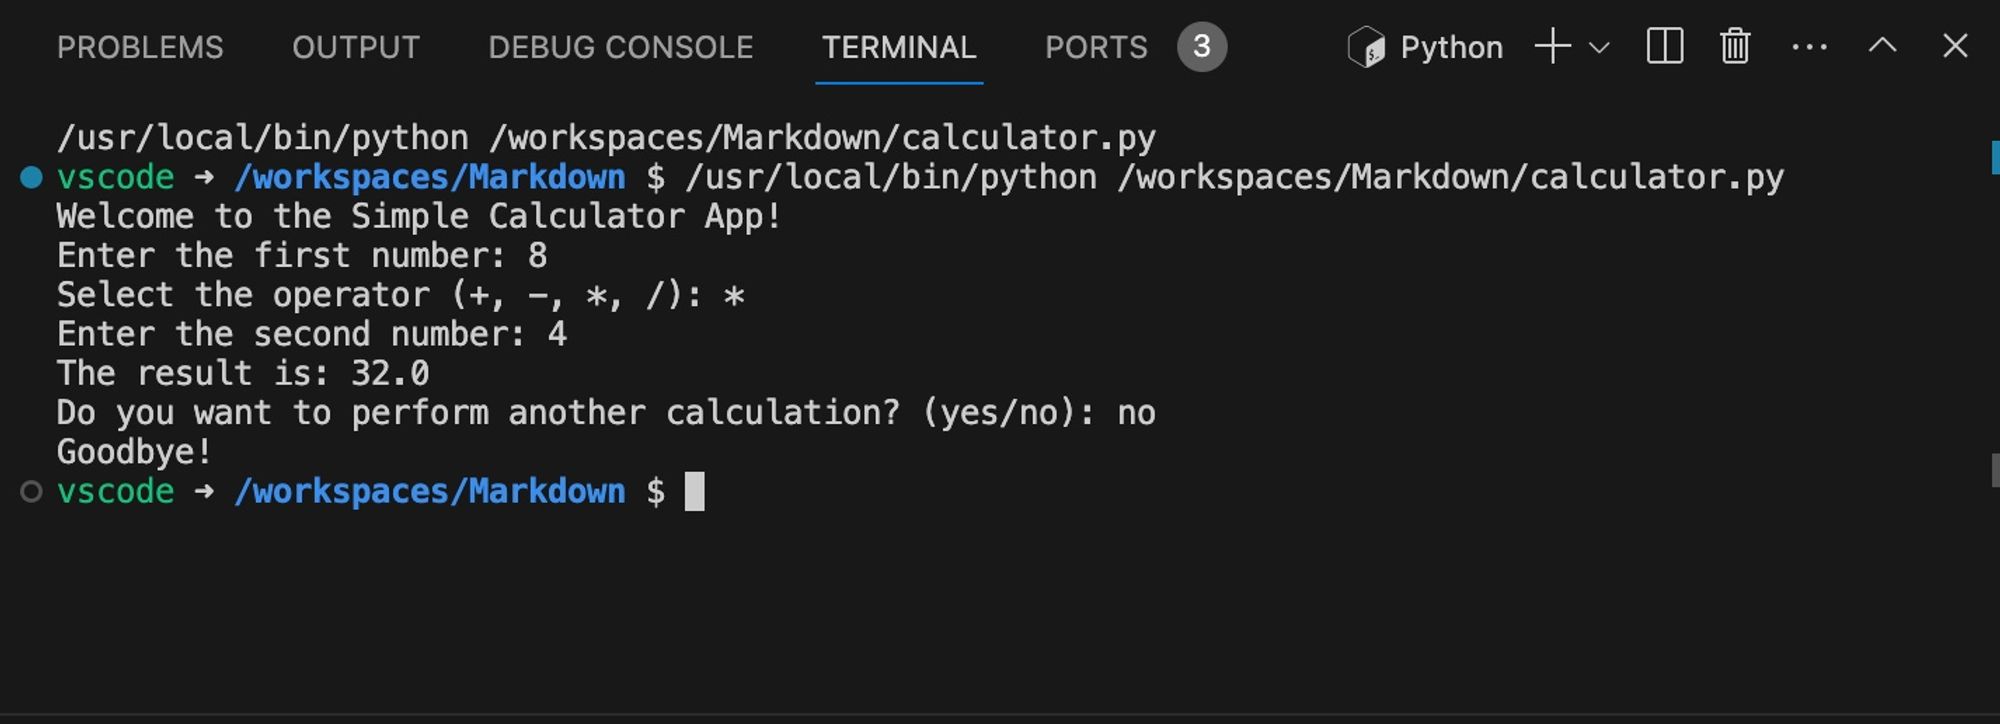Open the /workspaces/Markdown path link

coord(432,176)
